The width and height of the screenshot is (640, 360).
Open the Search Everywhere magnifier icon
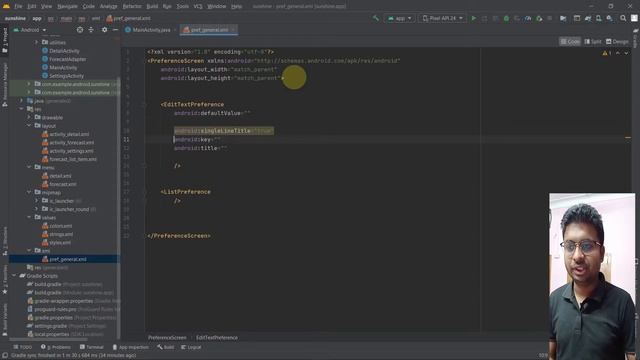(x=623, y=18)
